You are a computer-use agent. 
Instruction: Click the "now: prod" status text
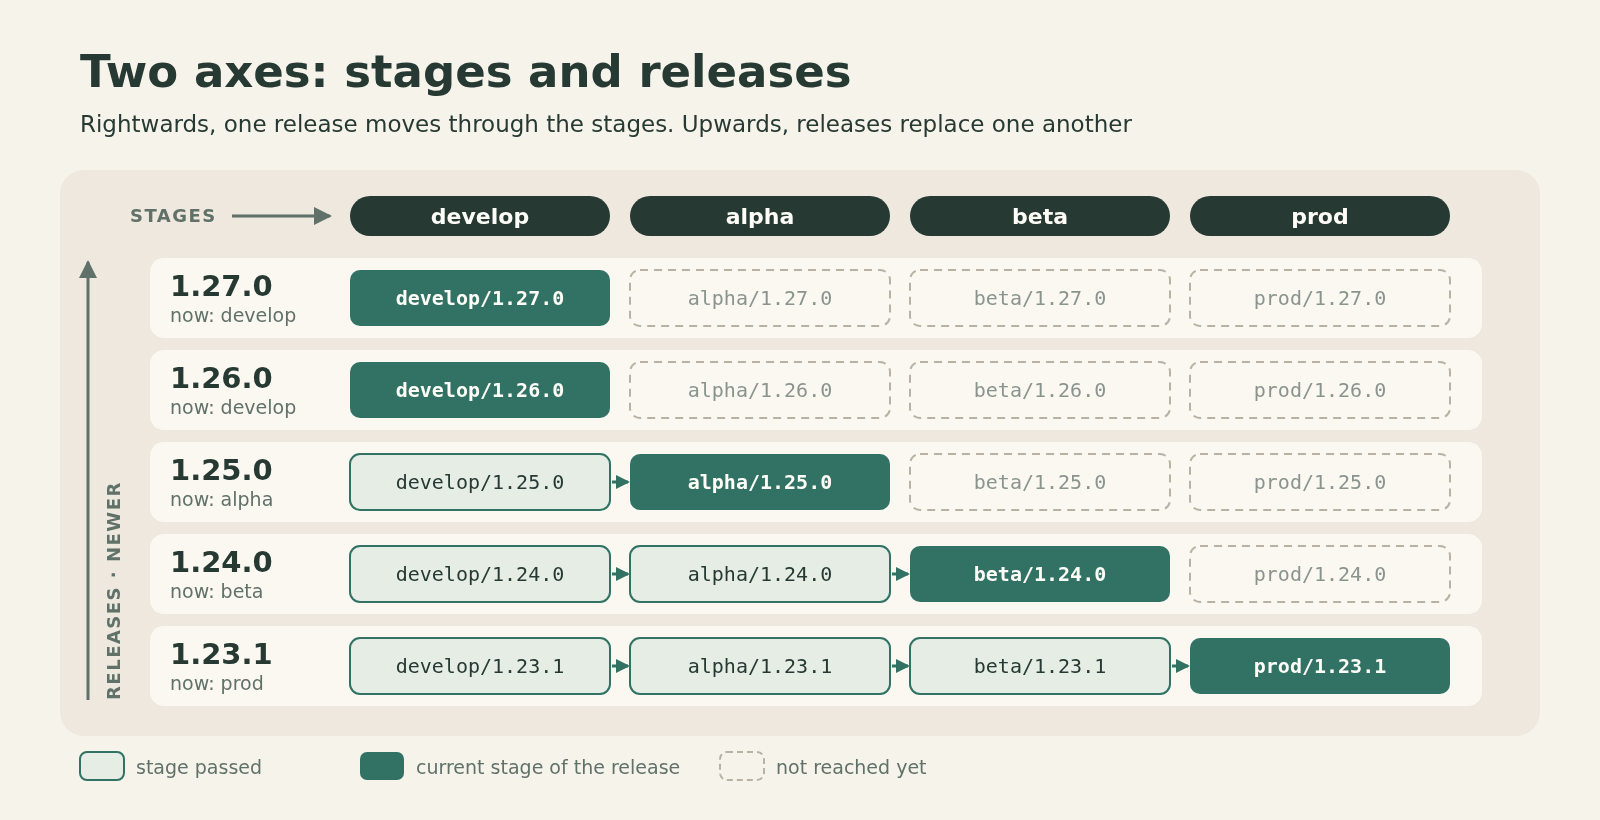pyautogui.click(x=217, y=683)
